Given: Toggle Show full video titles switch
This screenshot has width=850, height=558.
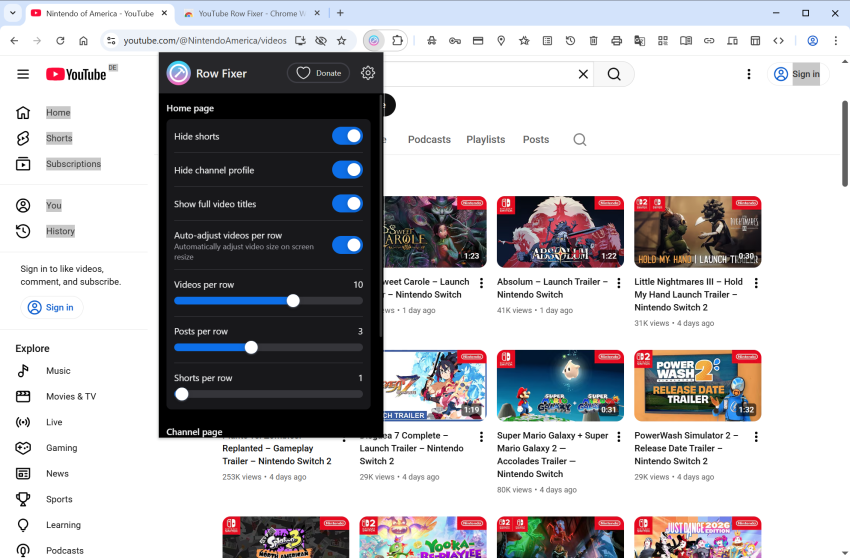Looking at the screenshot, I should point(347,204).
